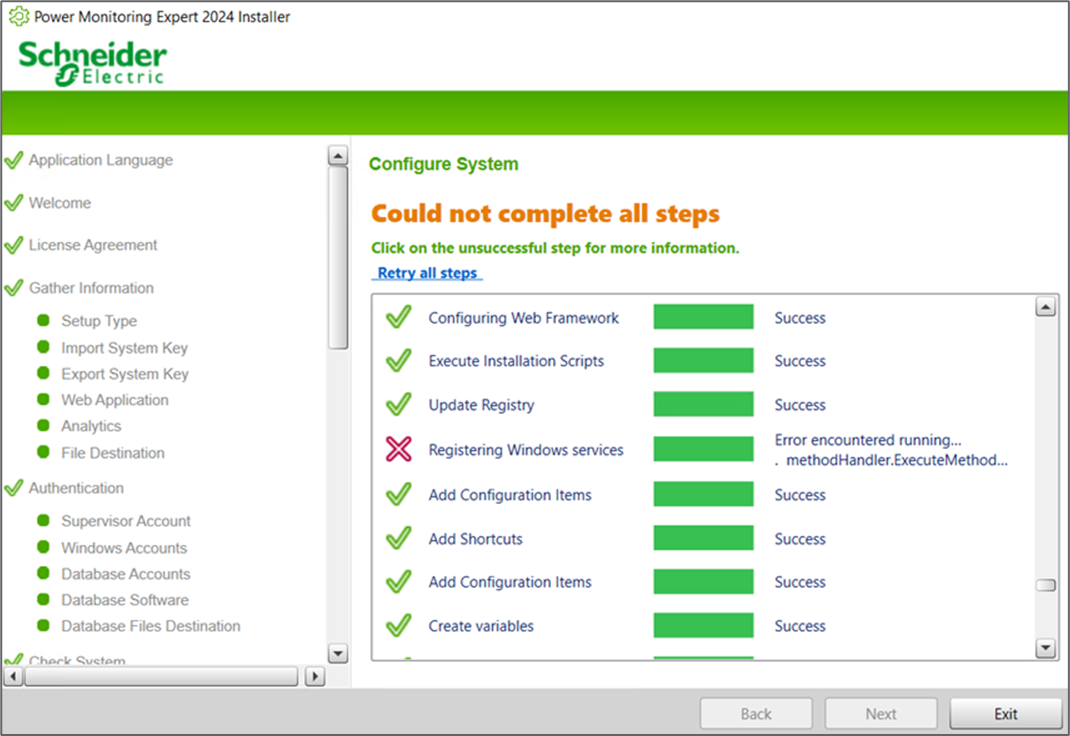Click checkmark icon next to Create variables
Image resolution: width=1070 pixels, height=736 pixels.
click(x=399, y=625)
